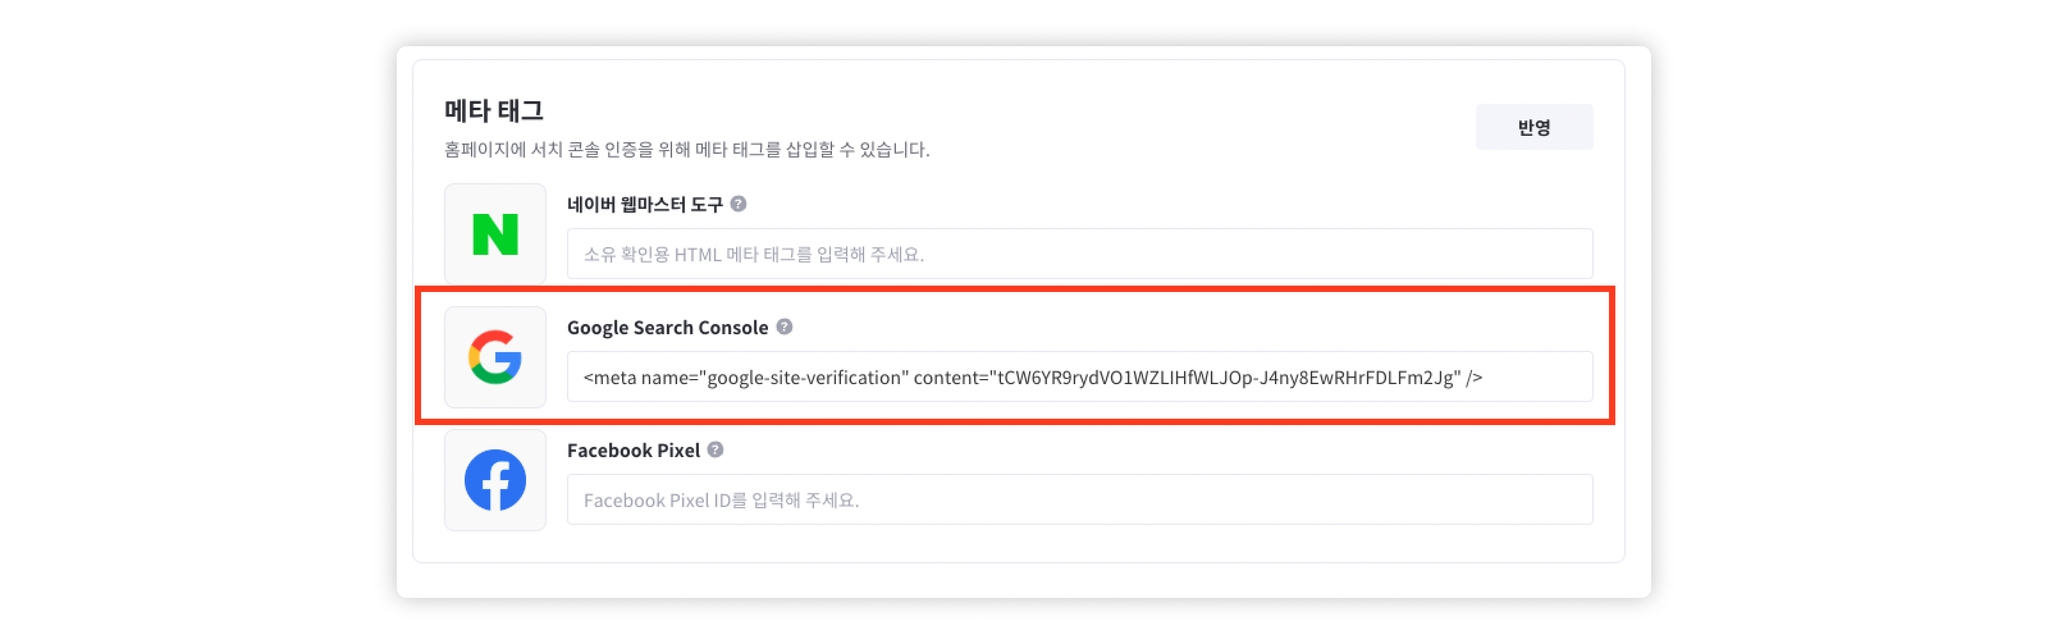Click "google-site-verification" text in the meta tag

pyautogui.click(x=807, y=378)
